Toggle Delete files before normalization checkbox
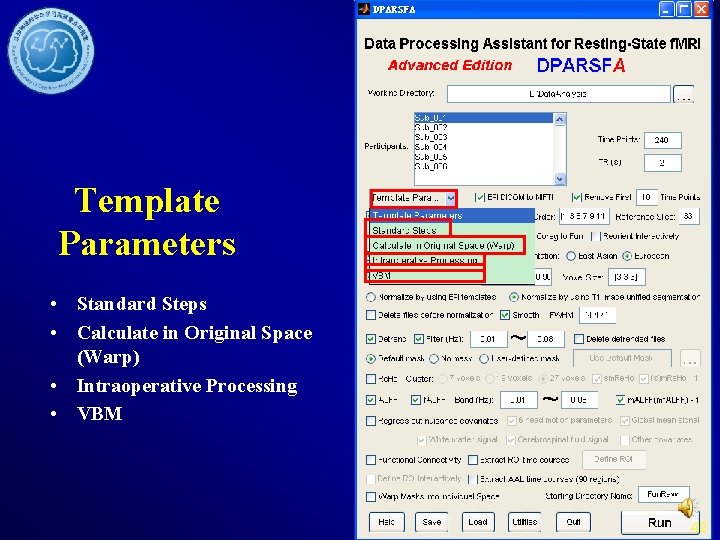 click(x=371, y=315)
